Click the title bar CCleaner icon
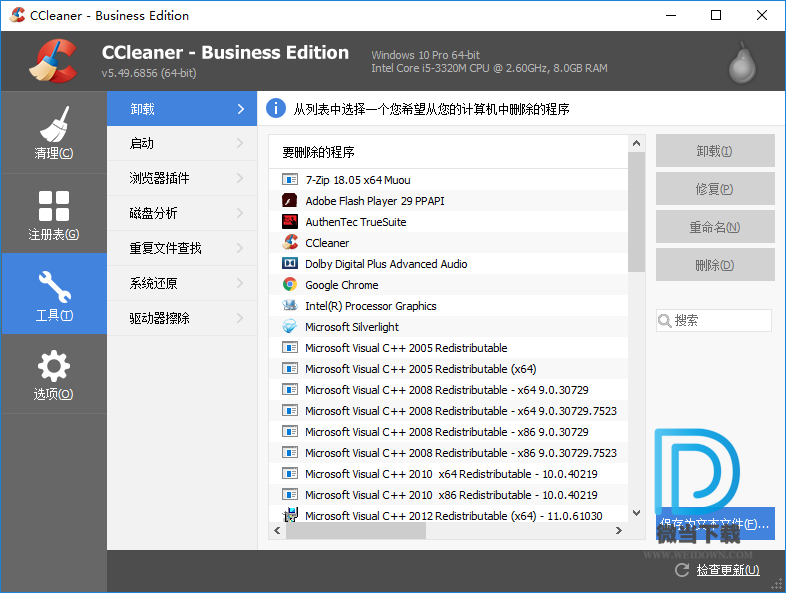This screenshot has height=593, width=786. (x=17, y=15)
